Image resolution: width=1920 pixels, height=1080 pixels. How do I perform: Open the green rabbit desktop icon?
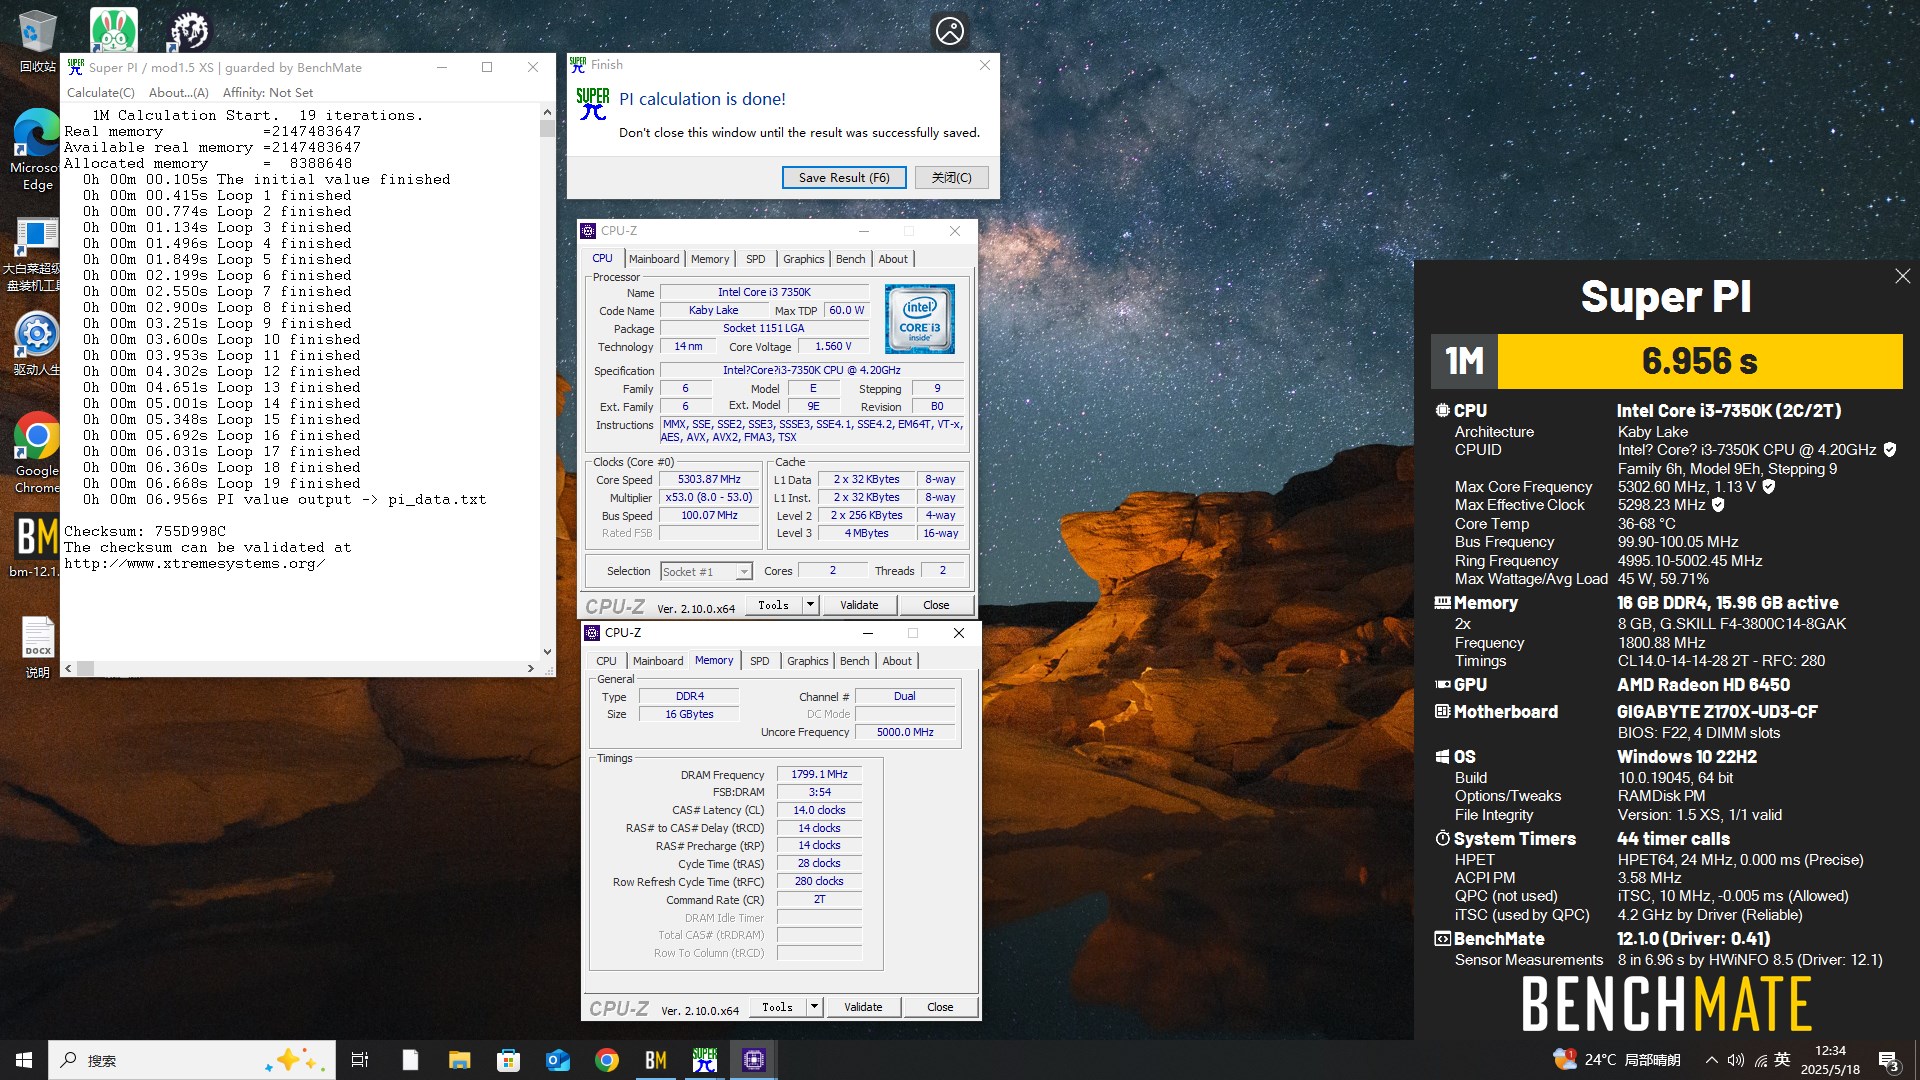click(x=114, y=29)
